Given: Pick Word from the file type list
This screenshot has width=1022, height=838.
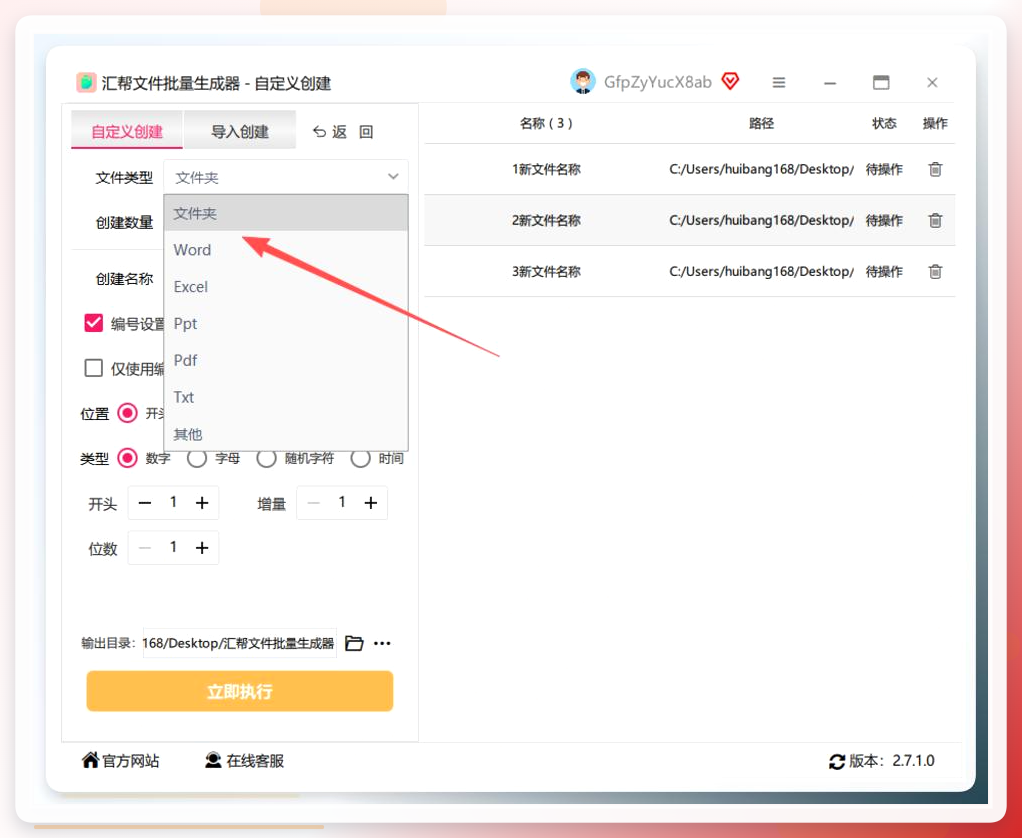Looking at the screenshot, I should pyautogui.click(x=286, y=250).
